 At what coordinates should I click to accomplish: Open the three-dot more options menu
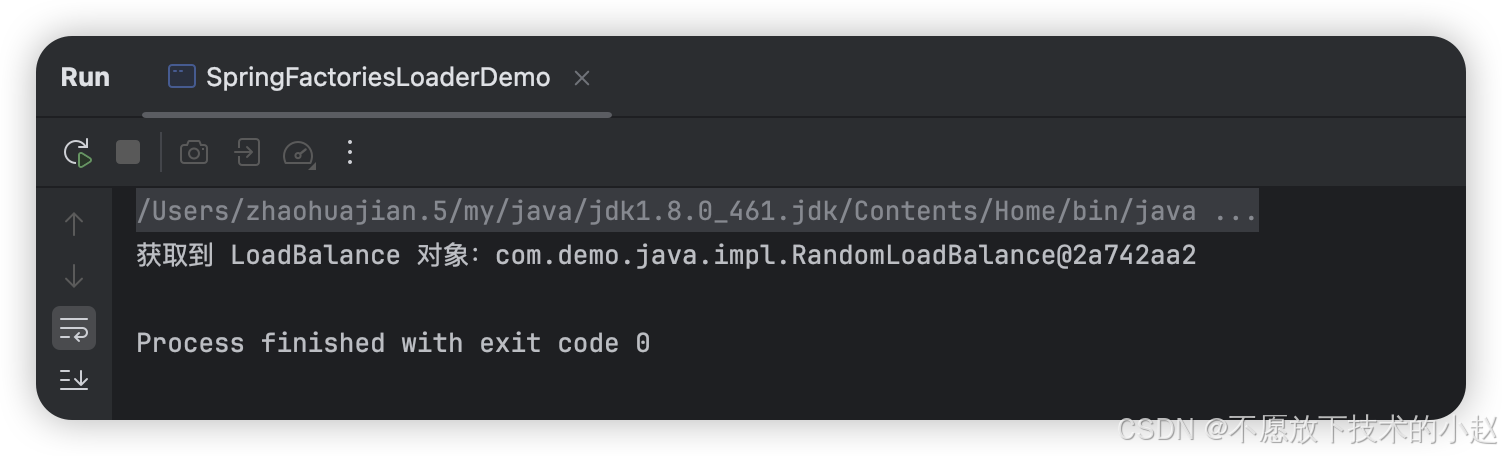[349, 152]
